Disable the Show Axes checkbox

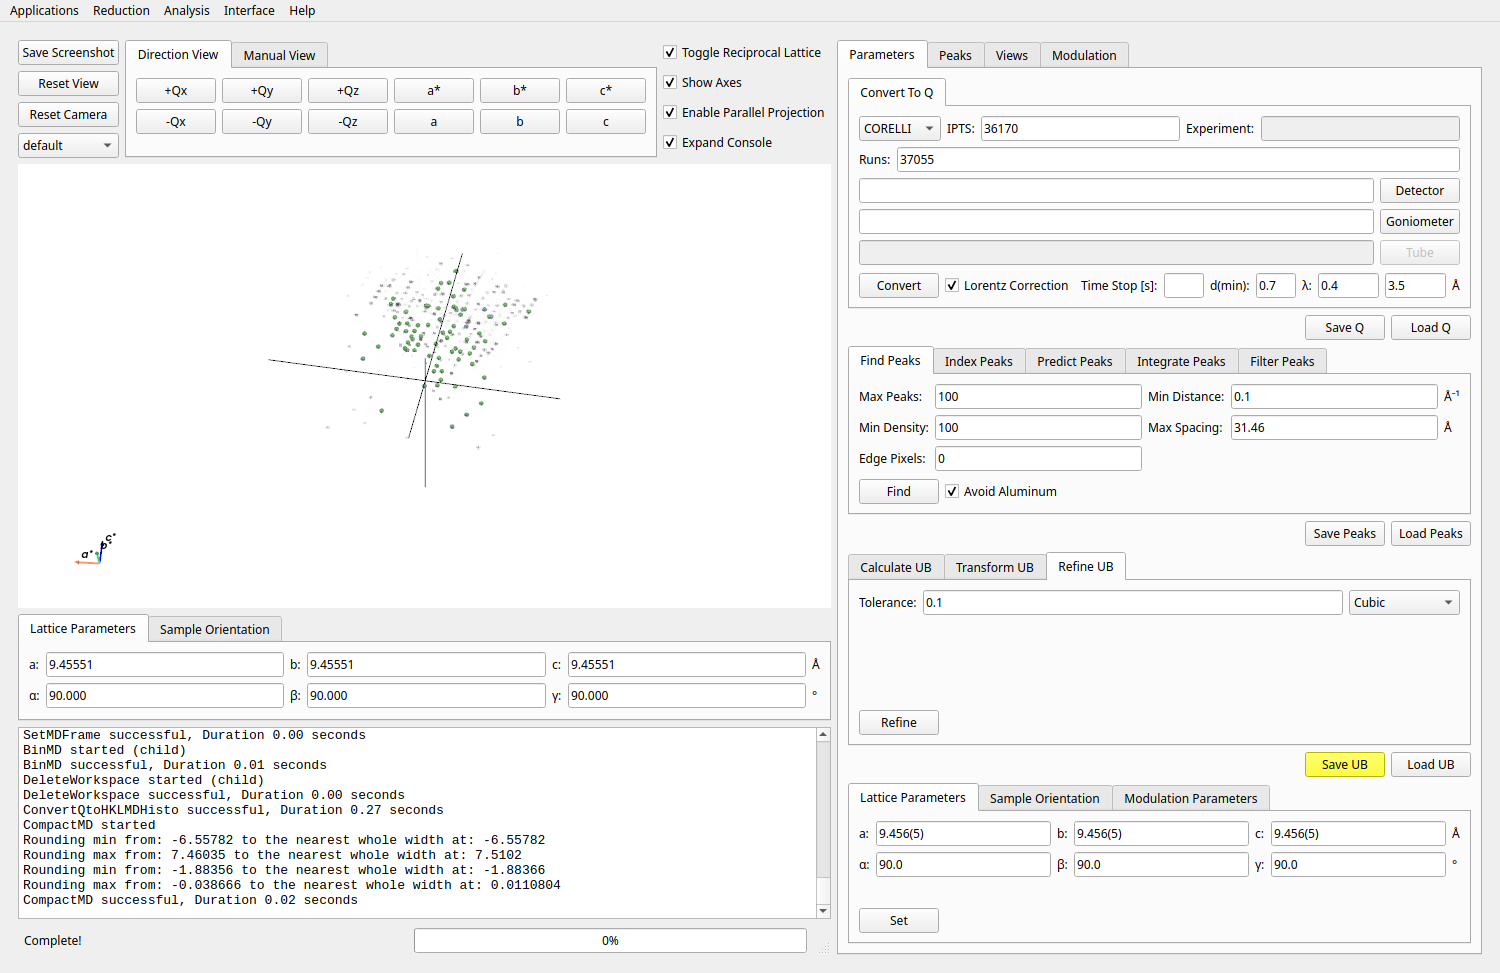point(670,82)
